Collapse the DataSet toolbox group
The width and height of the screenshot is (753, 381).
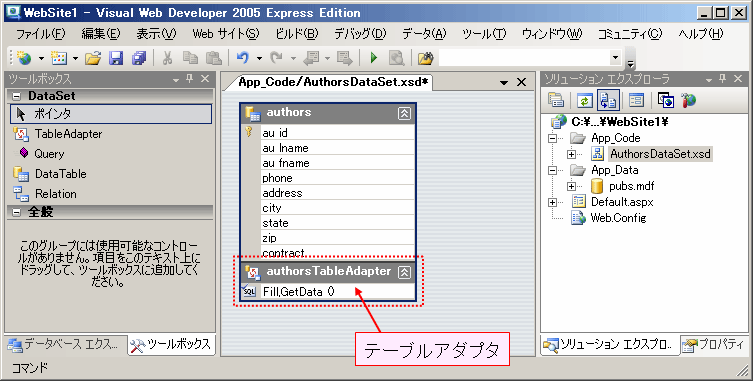(16, 96)
